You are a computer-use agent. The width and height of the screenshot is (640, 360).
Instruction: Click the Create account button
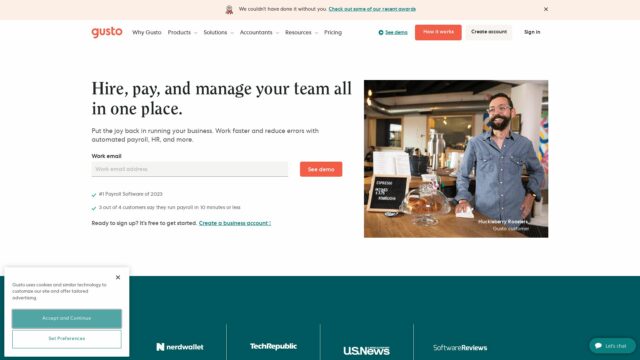point(489,32)
